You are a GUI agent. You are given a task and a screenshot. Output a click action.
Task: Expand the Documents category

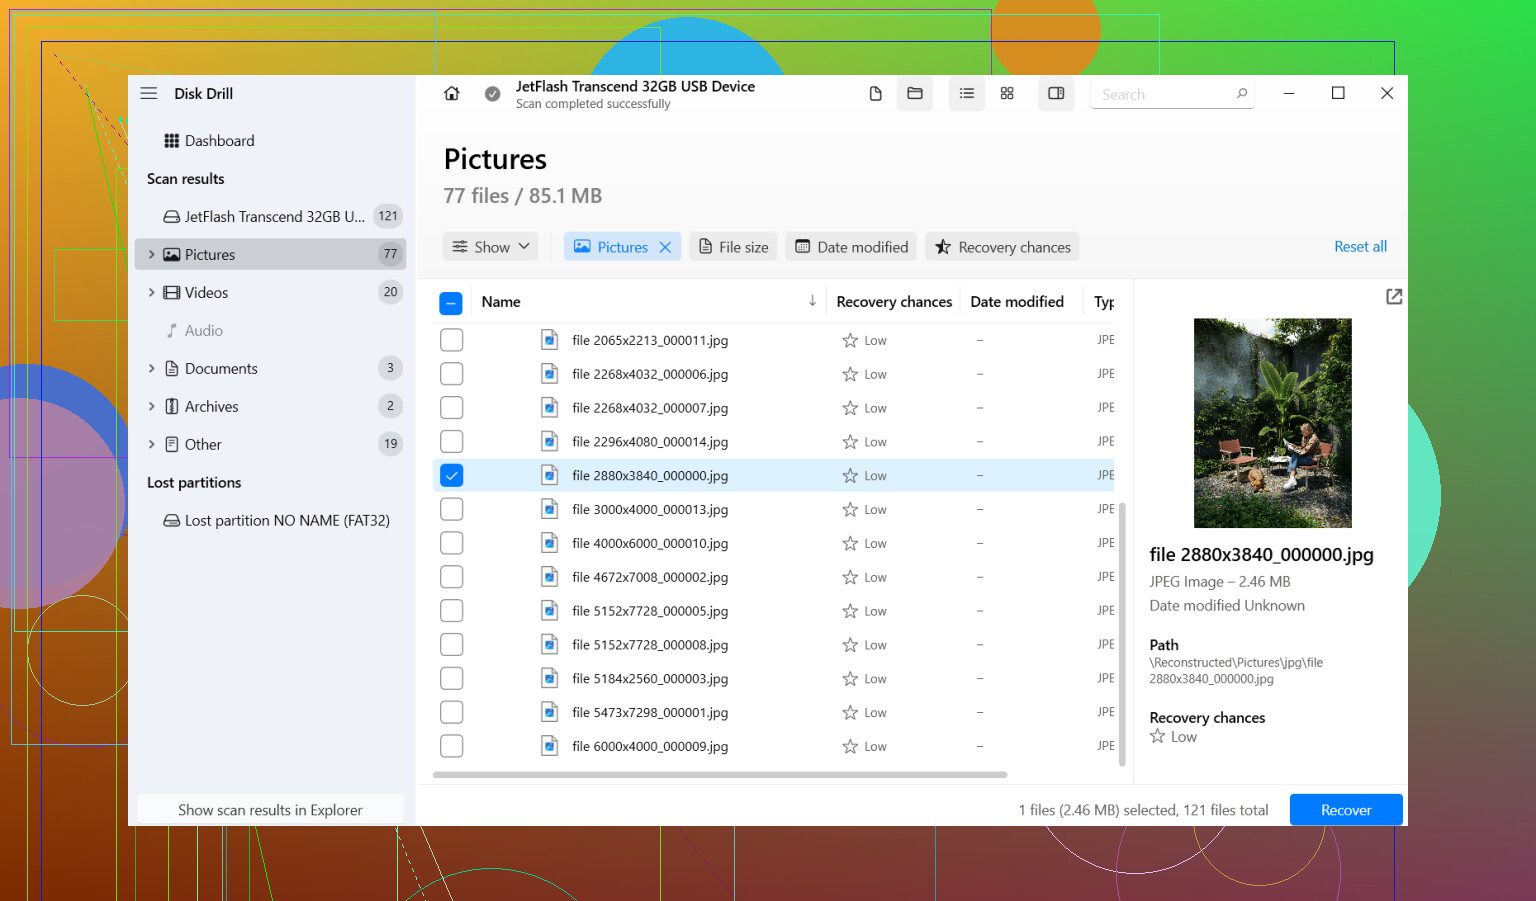[x=152, y=368]
